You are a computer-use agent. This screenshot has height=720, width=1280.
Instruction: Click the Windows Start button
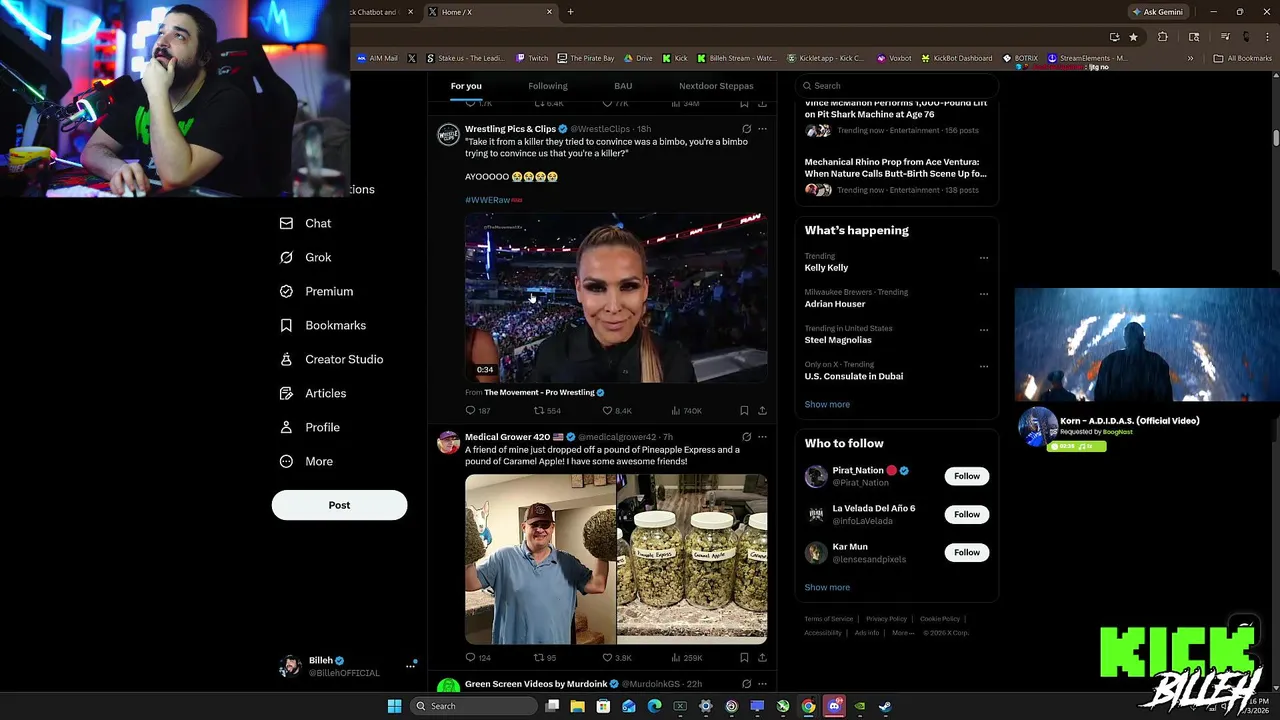(394, 706)
